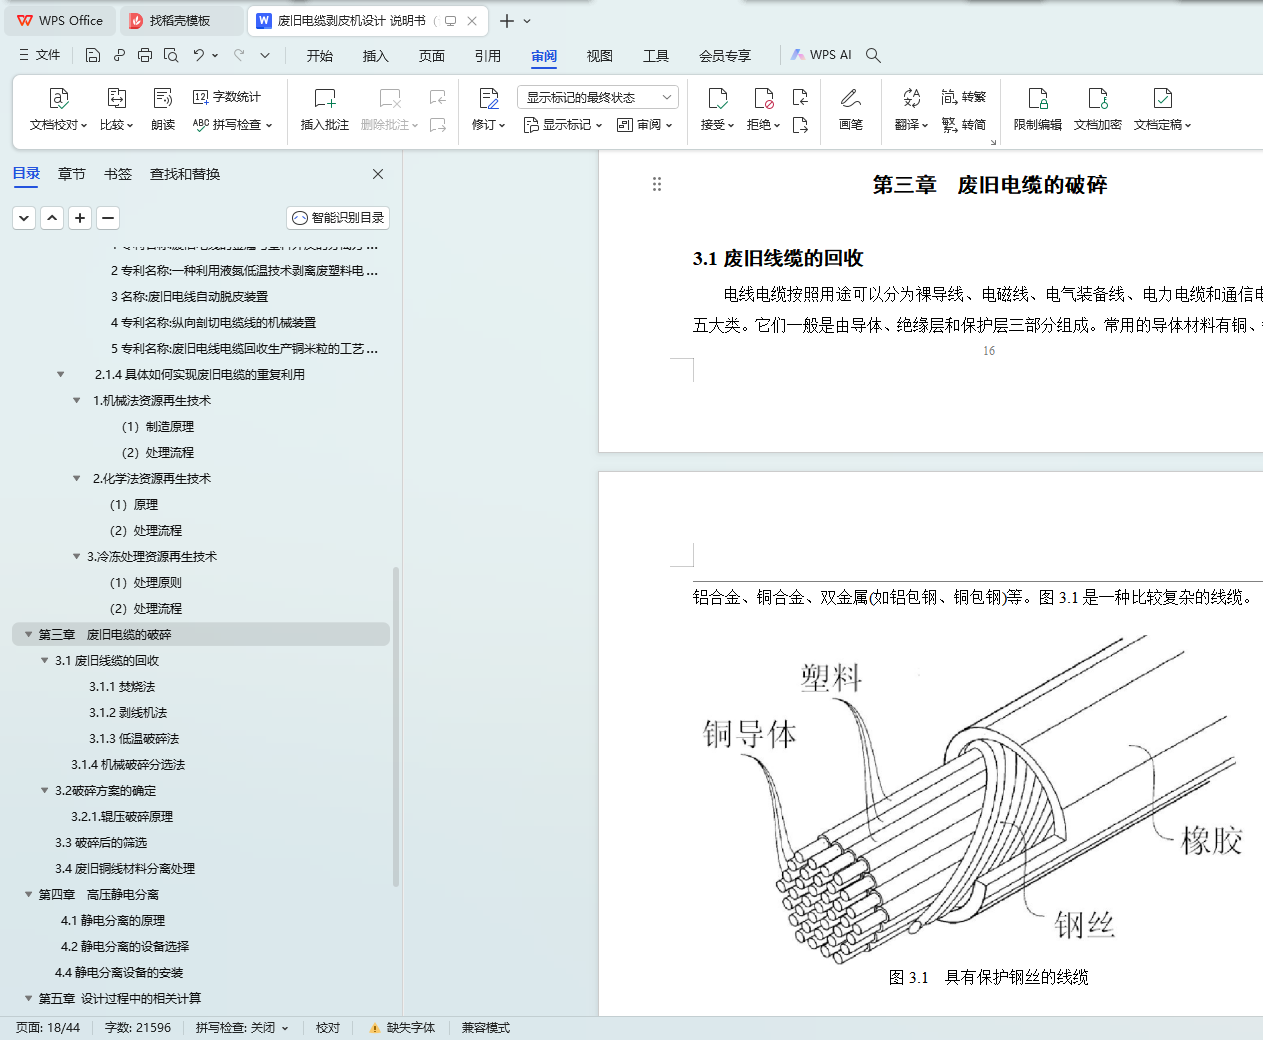Click the undo arrow icon
The image size is (1263, 1040).
(199, 55)
